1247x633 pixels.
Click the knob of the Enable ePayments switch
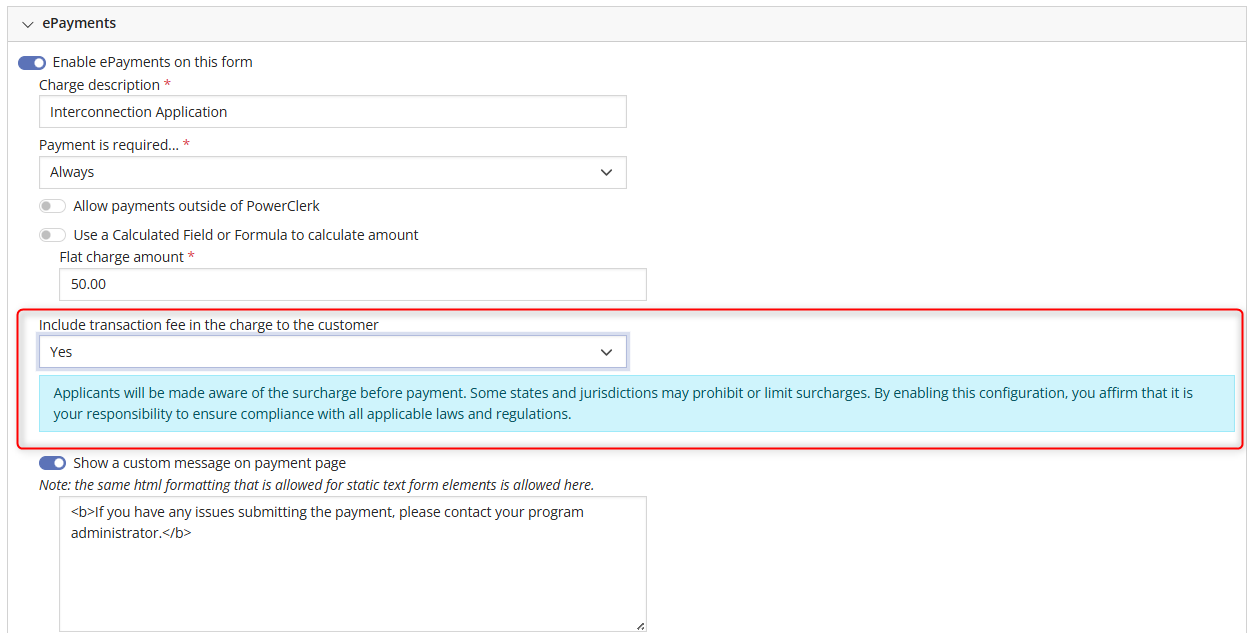(x=38, y=61)
